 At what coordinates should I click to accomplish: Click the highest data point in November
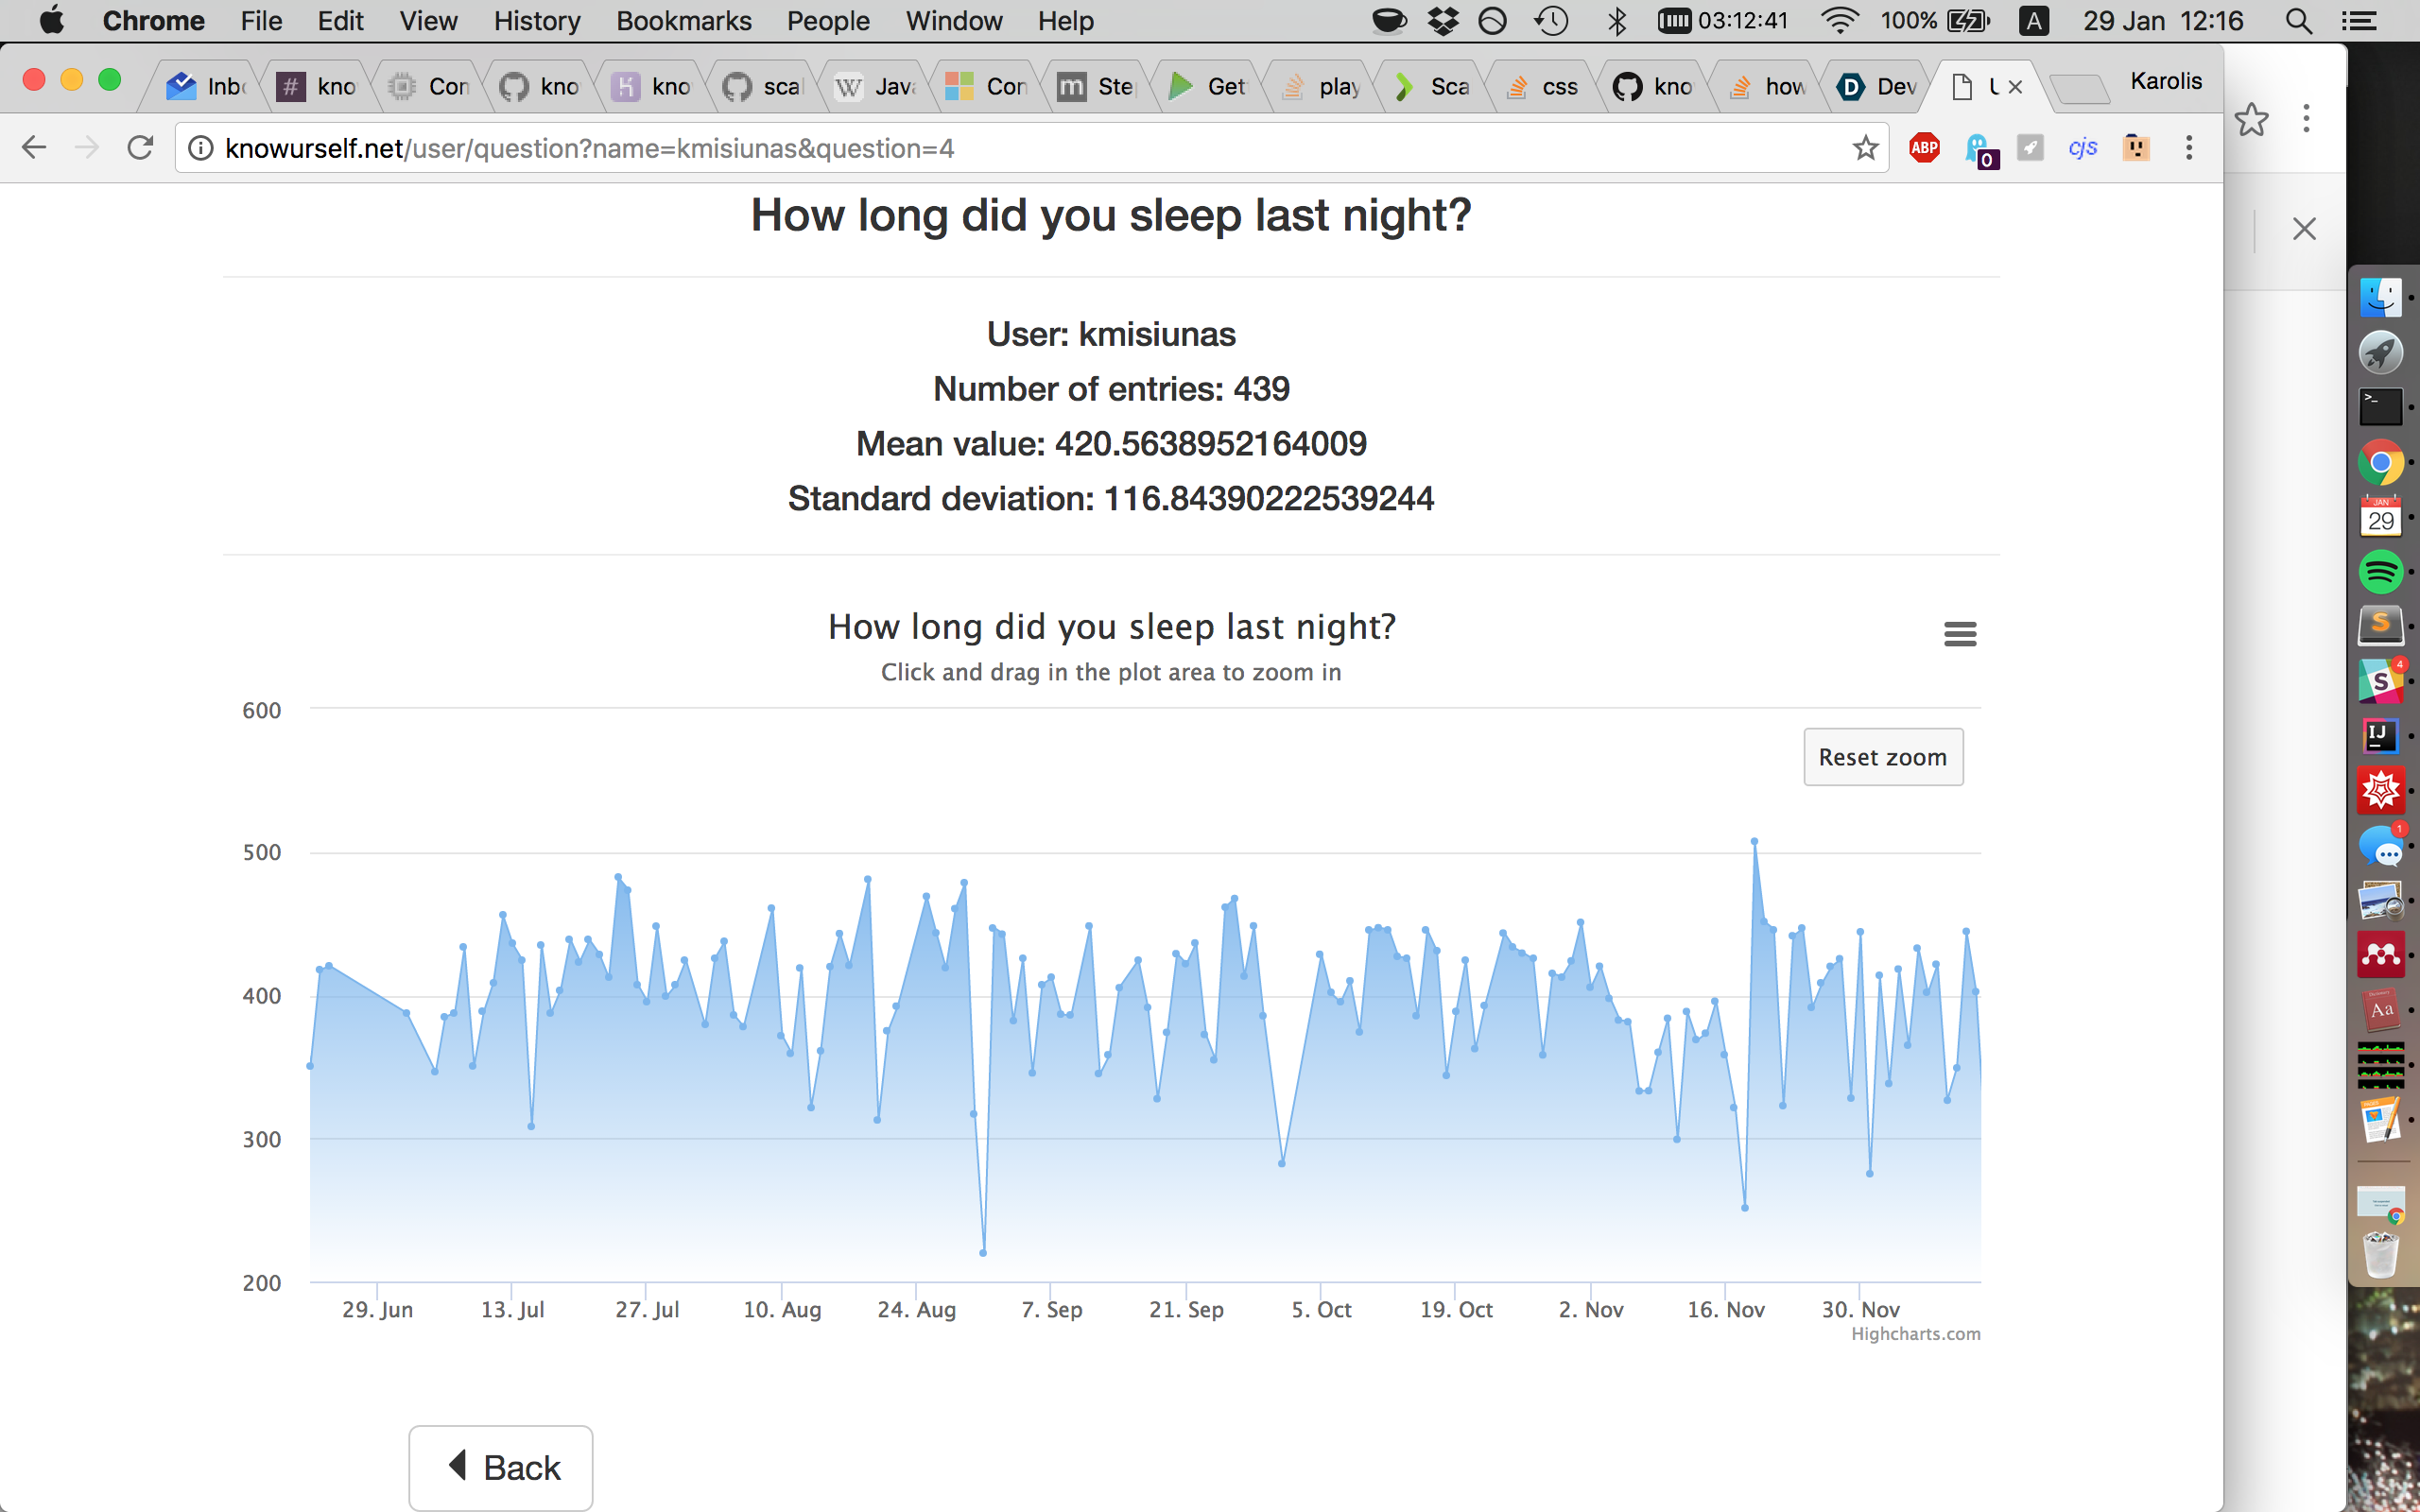1754,842
